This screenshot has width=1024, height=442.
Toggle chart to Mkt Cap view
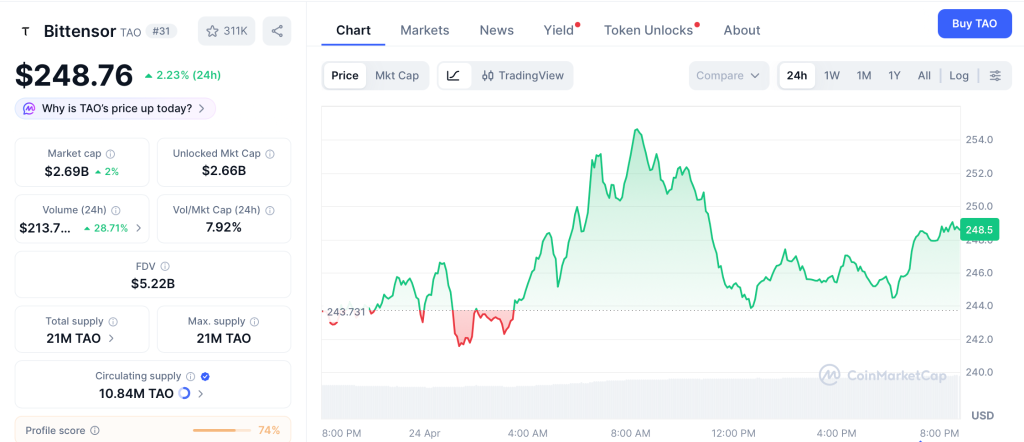pyautogui.click(x=397, y=76)
